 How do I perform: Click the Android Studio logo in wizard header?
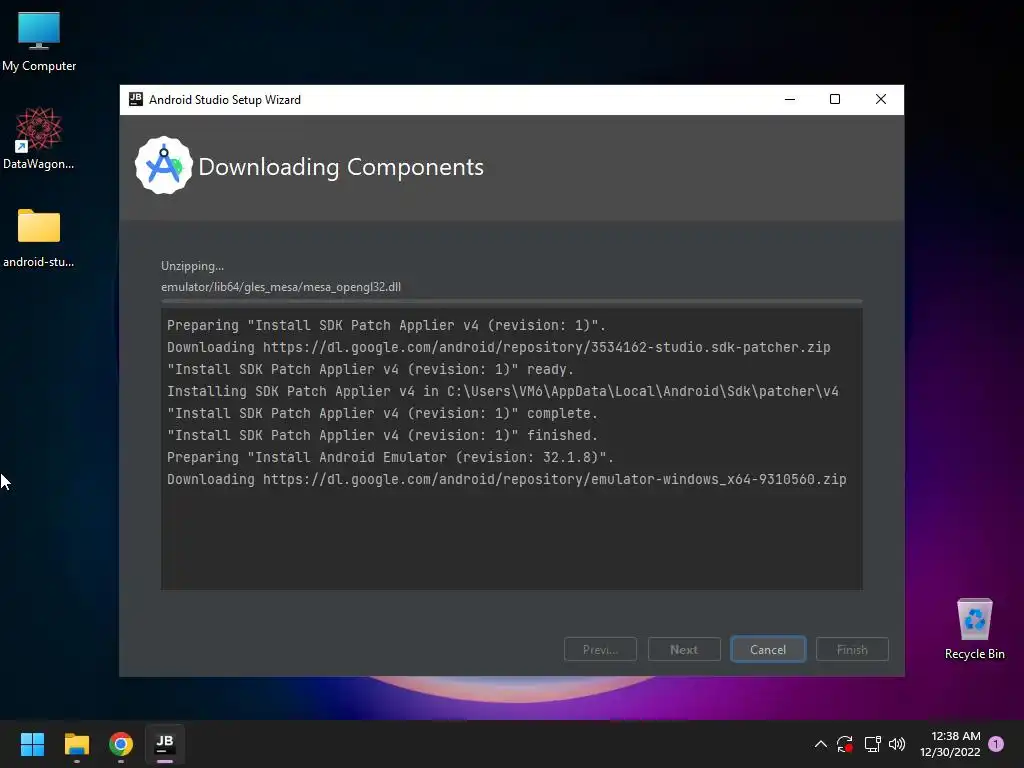(163, 166)
